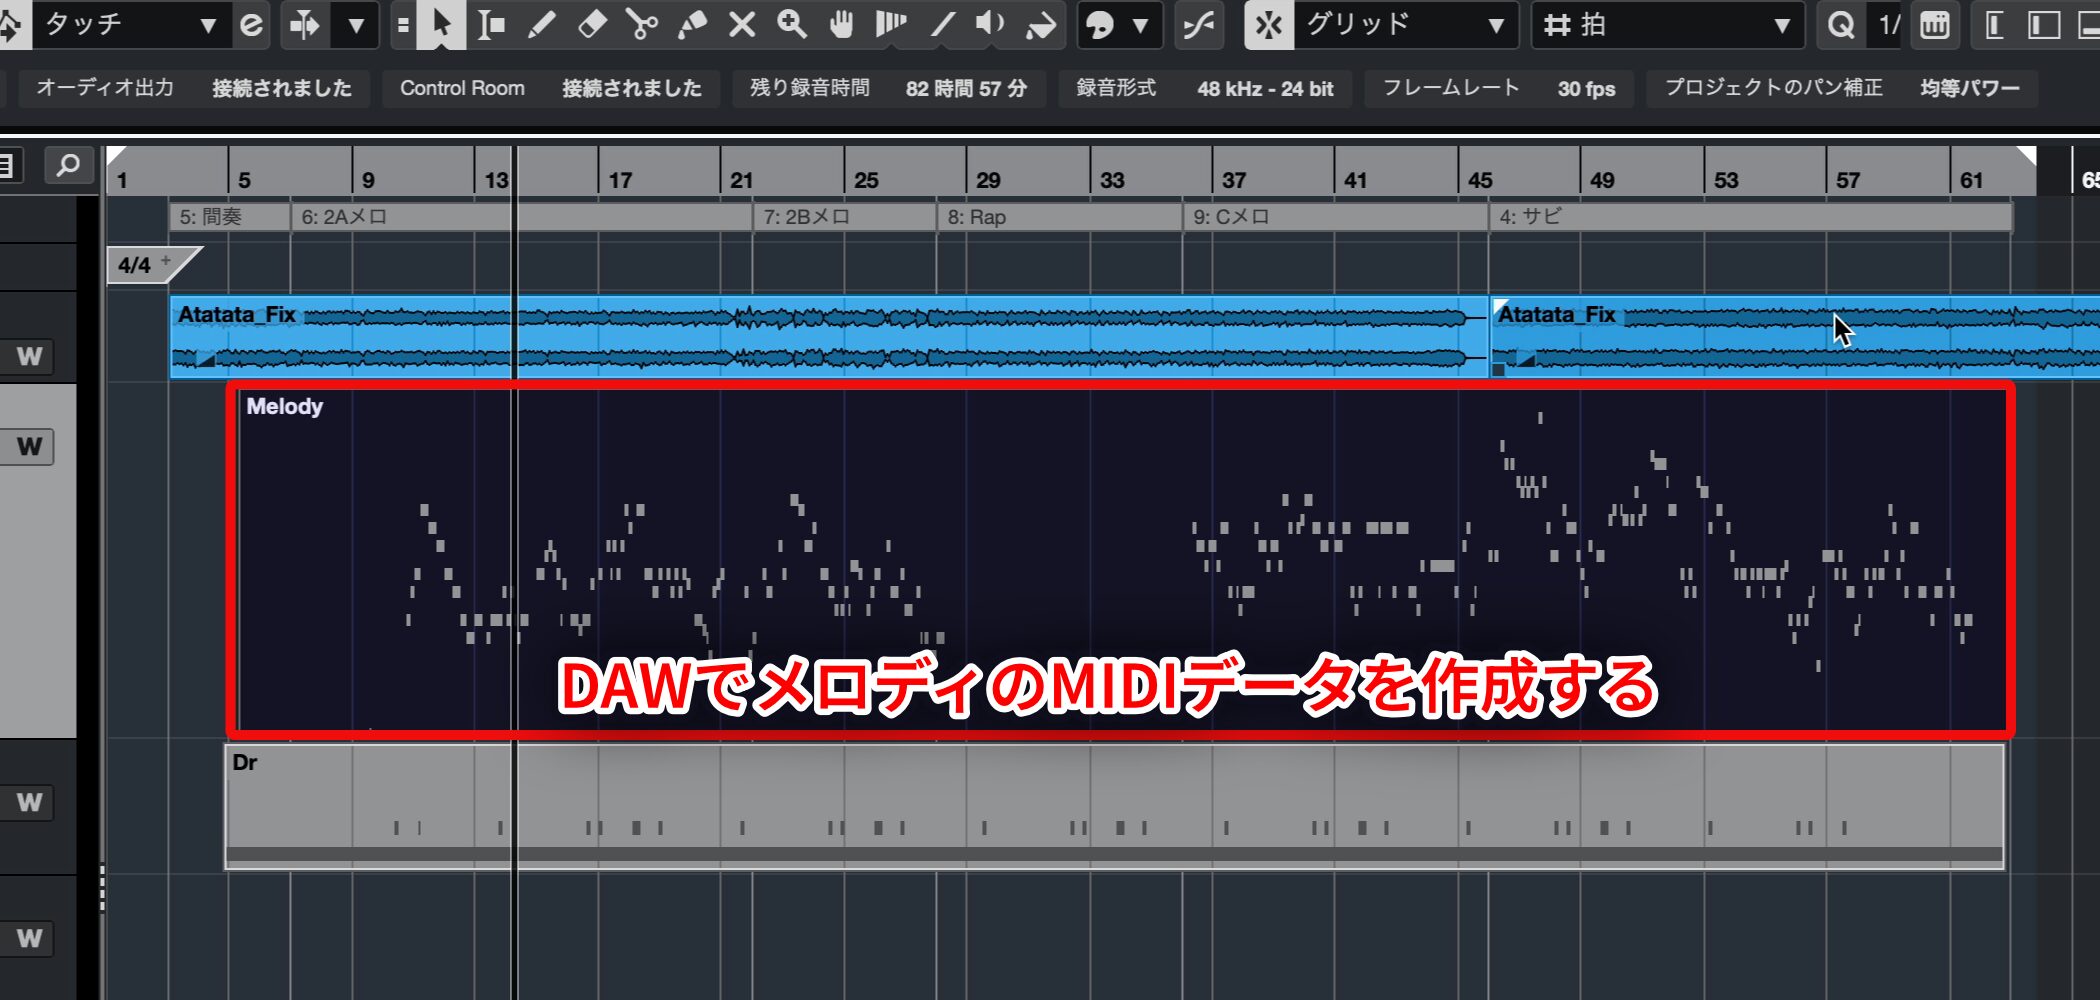Click the color palette icon
2100x1000 pixels.
click(x=1100, y=24)
